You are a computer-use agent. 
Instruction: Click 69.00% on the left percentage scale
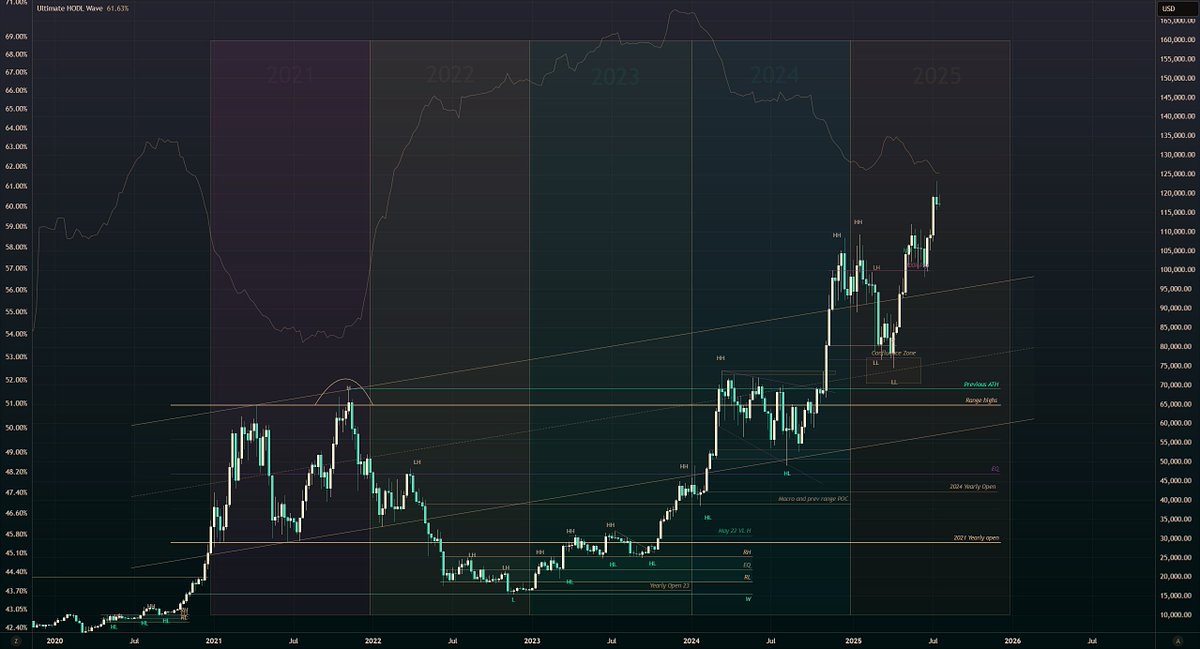pyautogui.click(x=17, y=36)
